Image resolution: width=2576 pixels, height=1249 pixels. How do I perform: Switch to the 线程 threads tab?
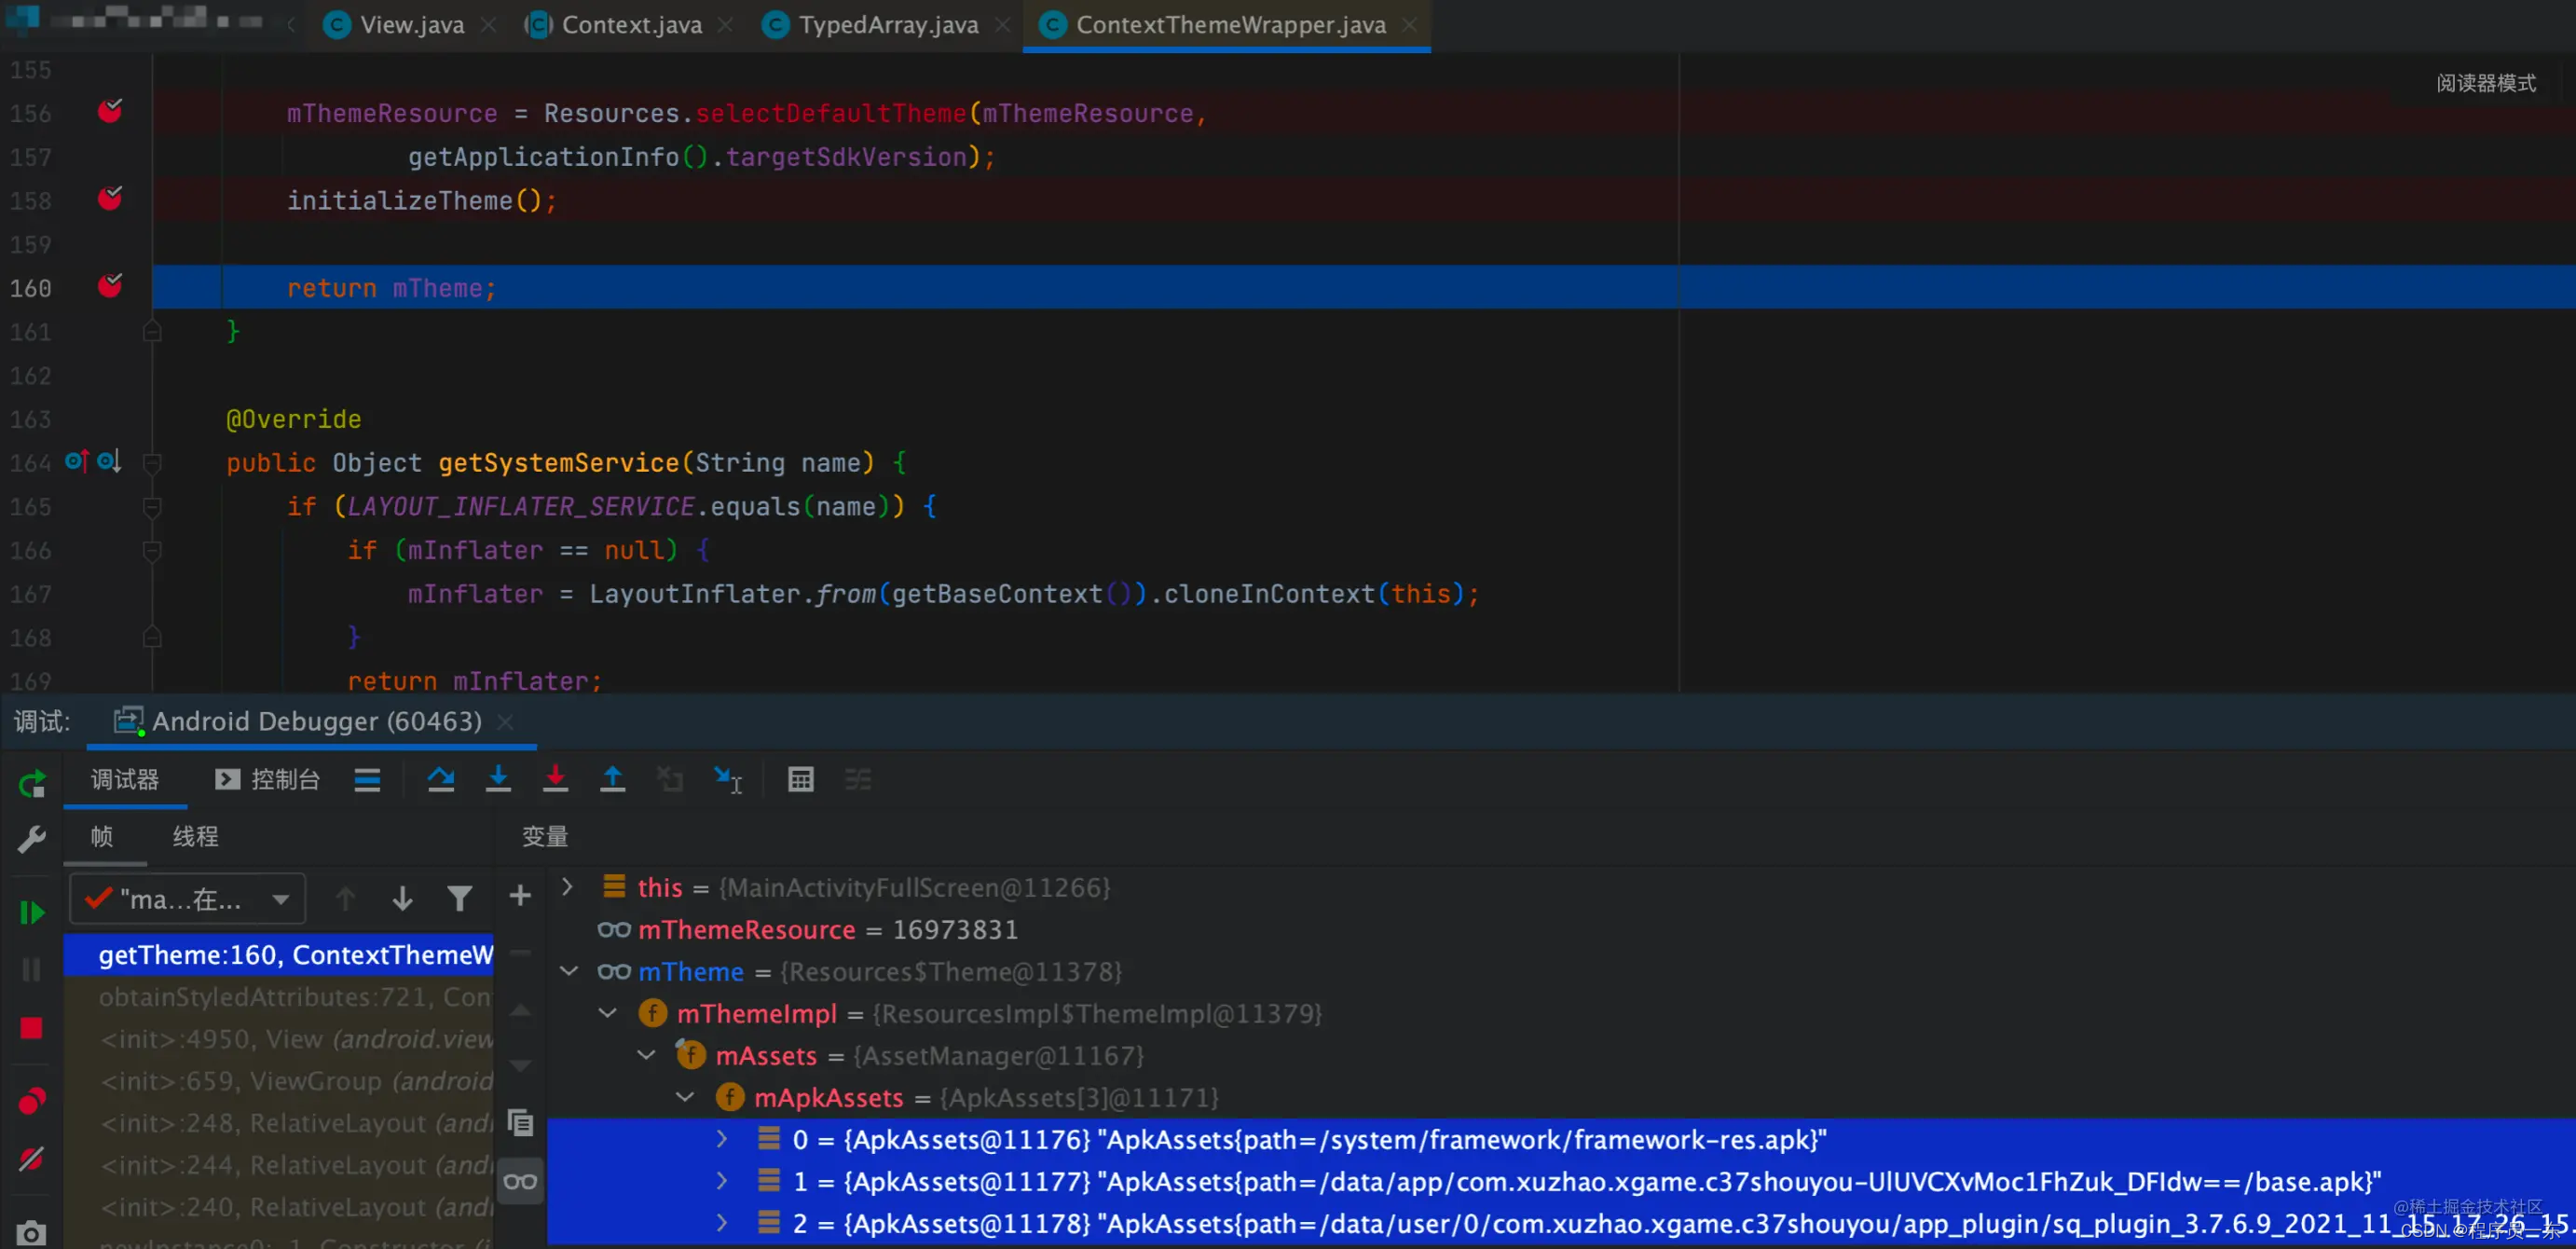[x=195, y=836]
